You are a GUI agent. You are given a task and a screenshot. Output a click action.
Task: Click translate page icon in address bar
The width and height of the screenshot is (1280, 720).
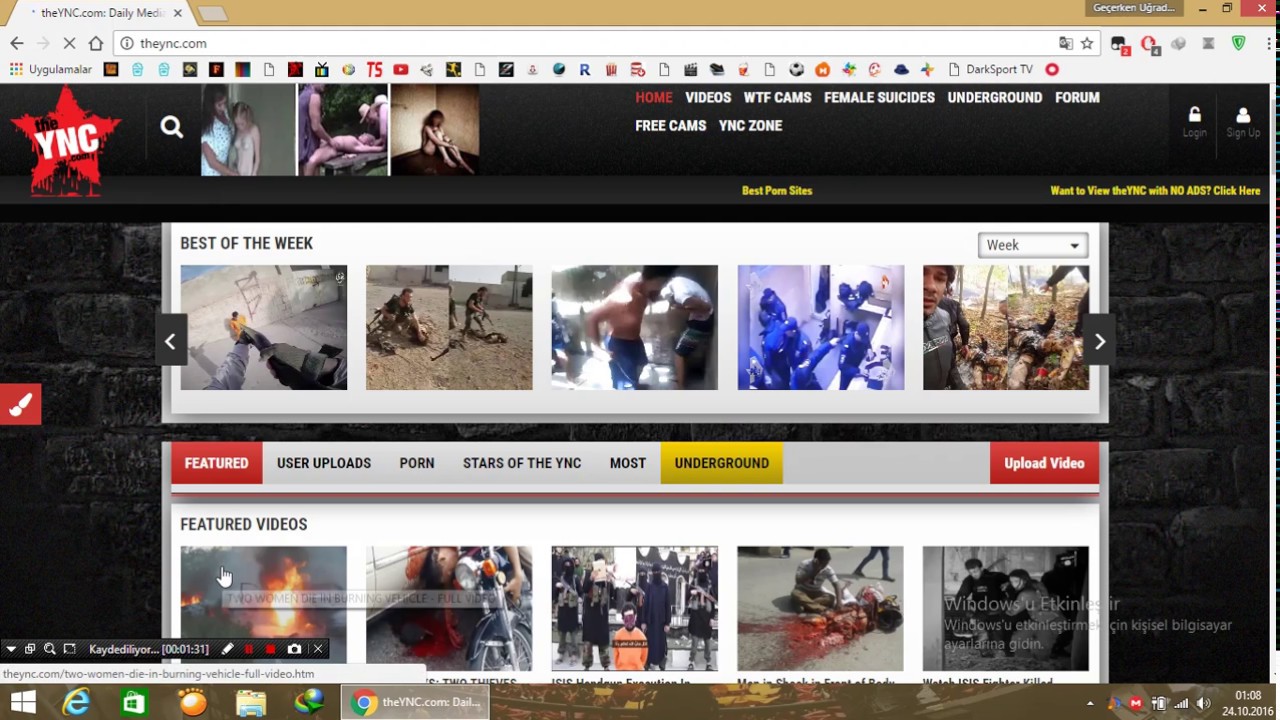point(1066,43)
